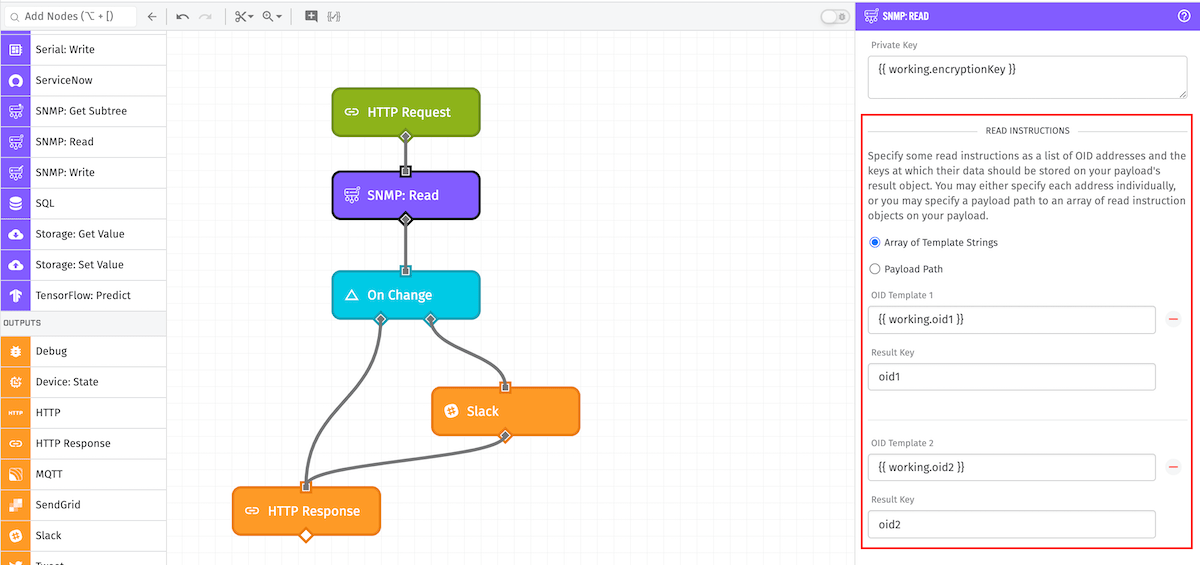The width and height of the screenshot is (1200, 565).
Task: Select the HTTP Request node on the canvas
Action: click(x=406, y=112)
